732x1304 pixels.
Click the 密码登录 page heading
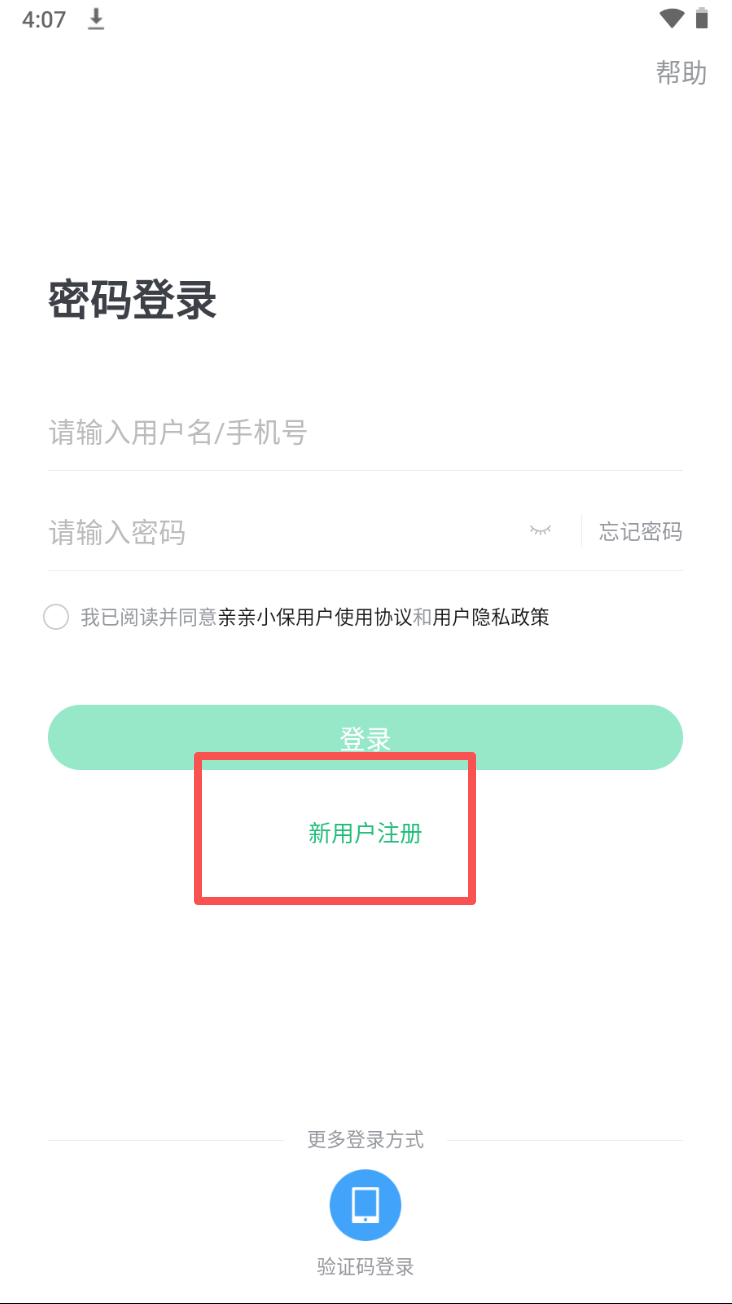[x=133, y=300]
